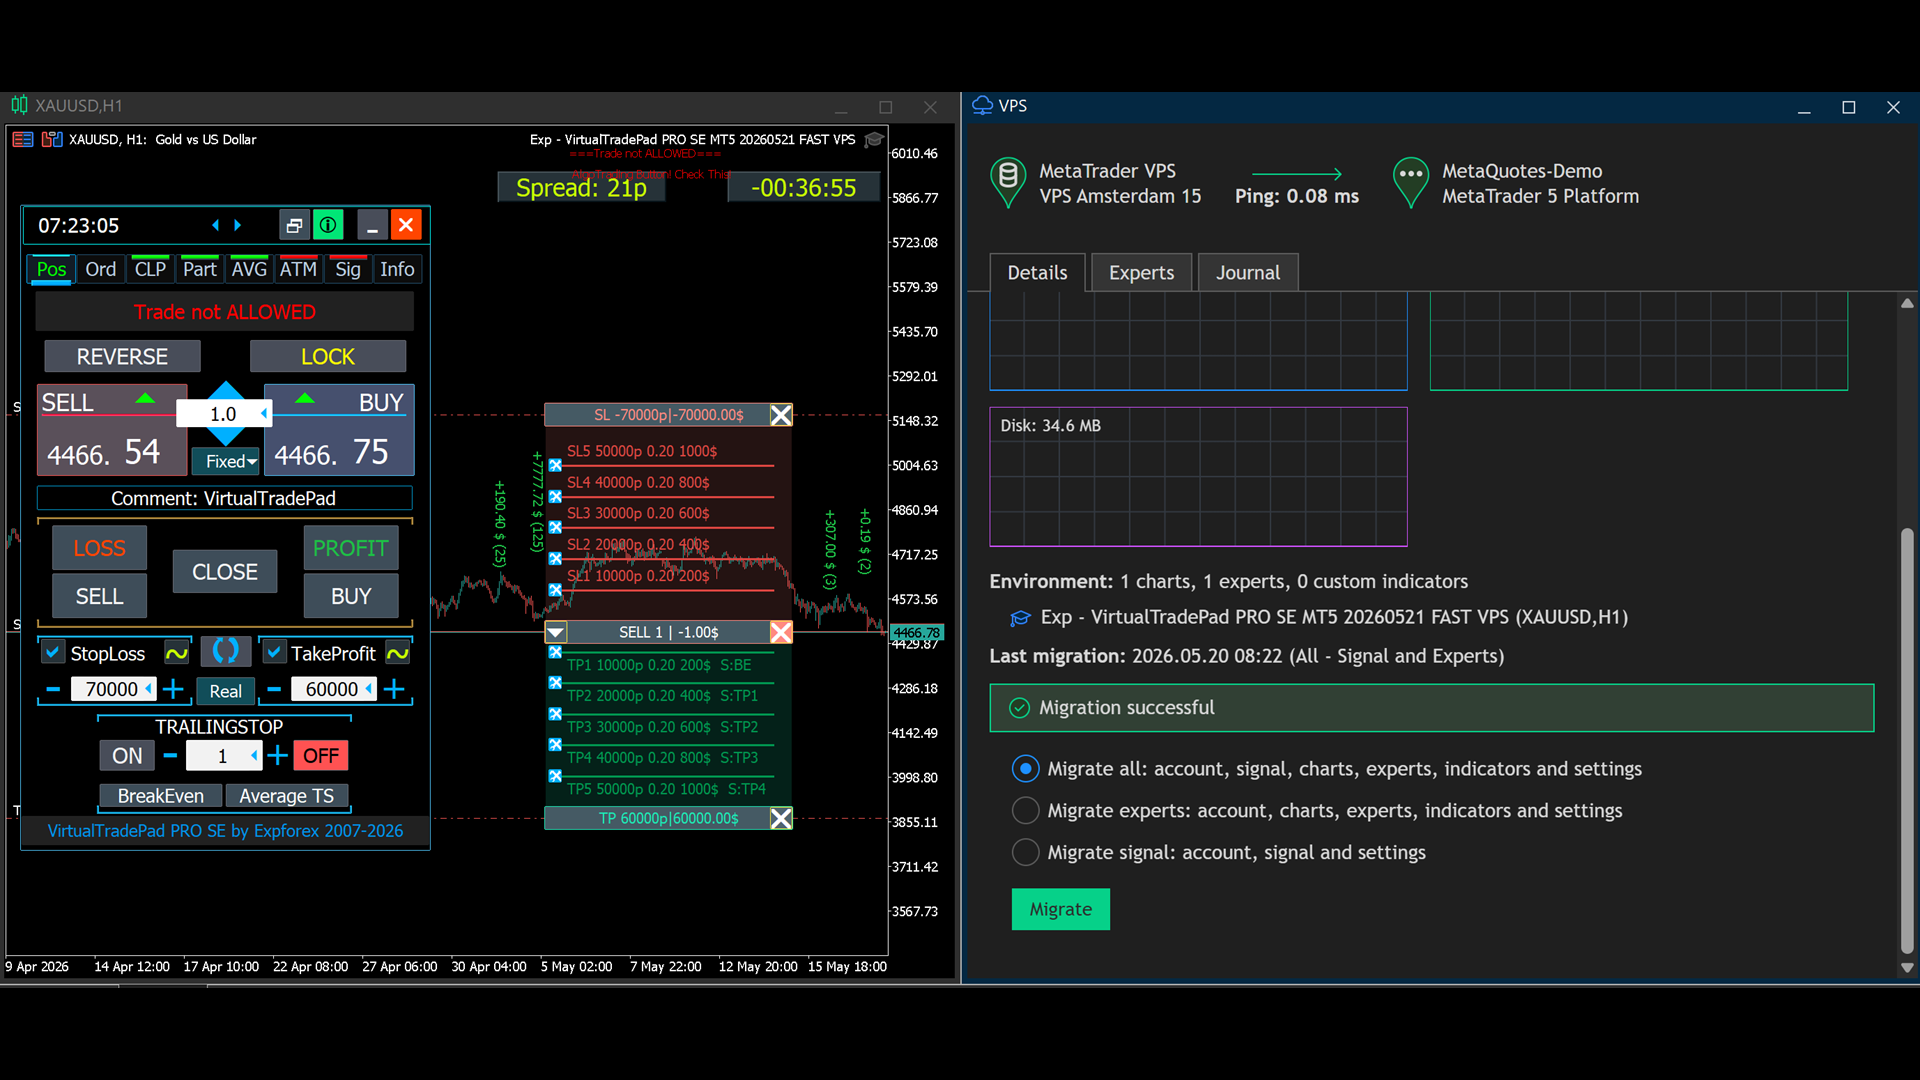
Task: Click the Average TS button
Action: click(287, 796)
